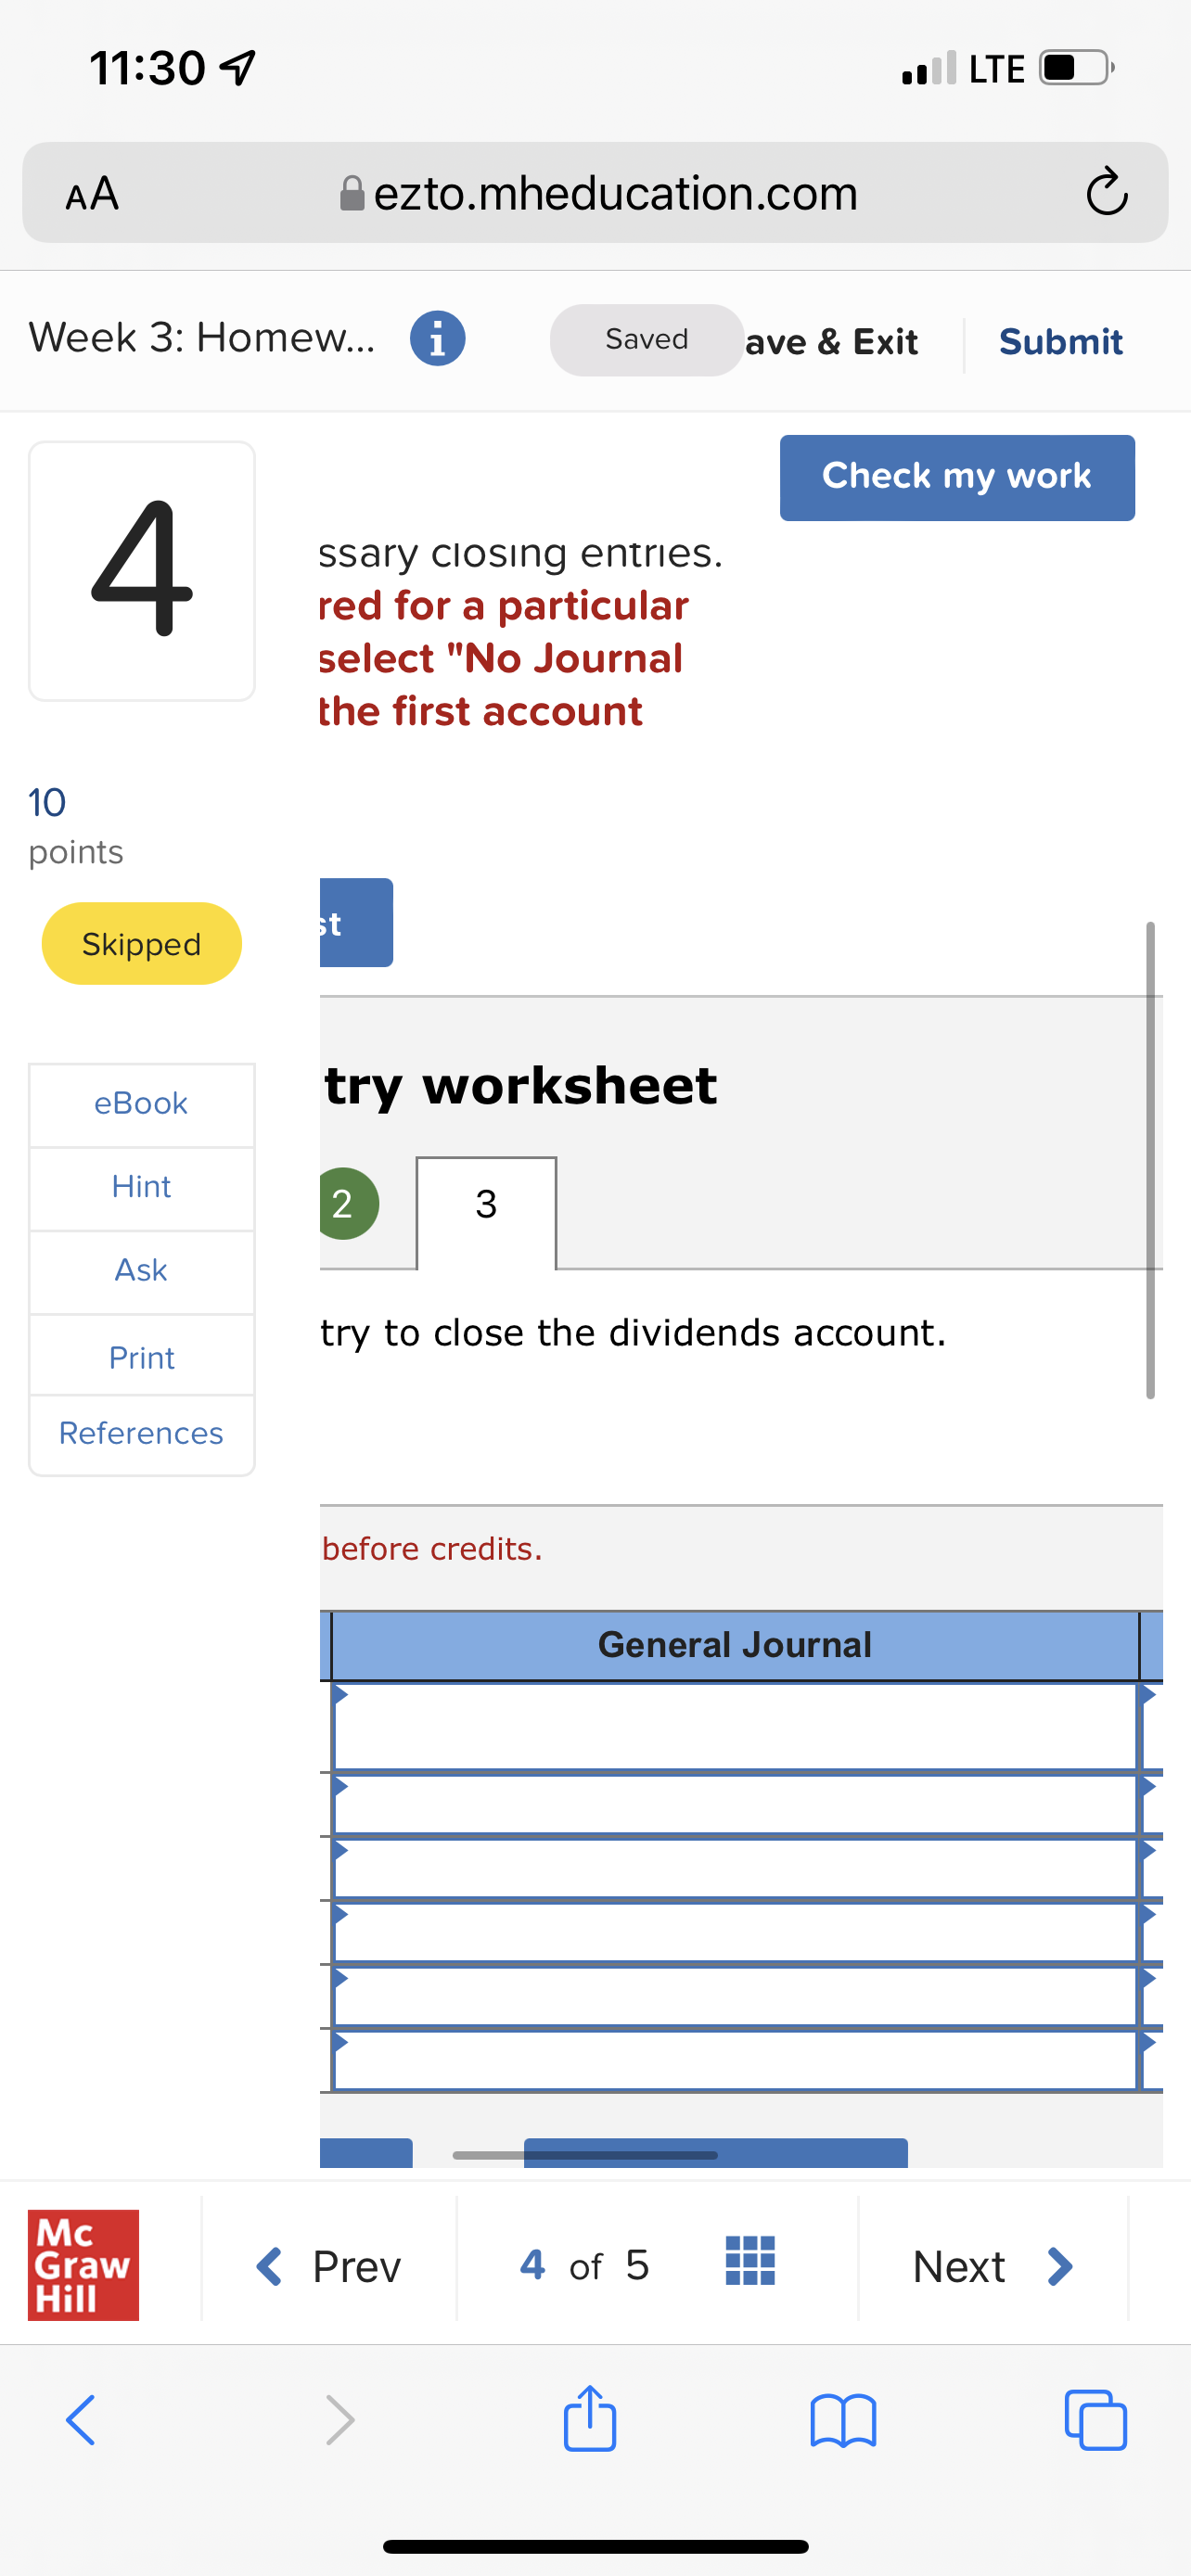1191x2576 pixels.
Task: Click the horizontal scrollbar below the journal
Action: 585,2155
